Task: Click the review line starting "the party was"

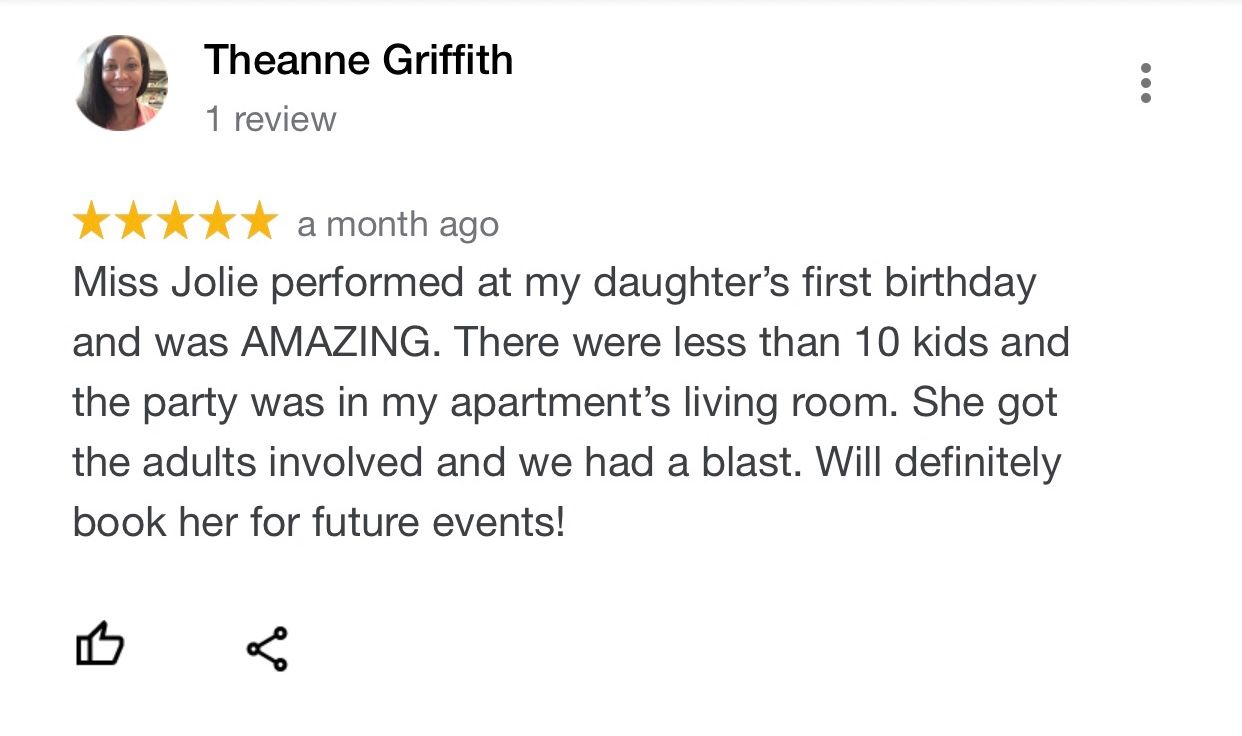Action: click(565, 403)
